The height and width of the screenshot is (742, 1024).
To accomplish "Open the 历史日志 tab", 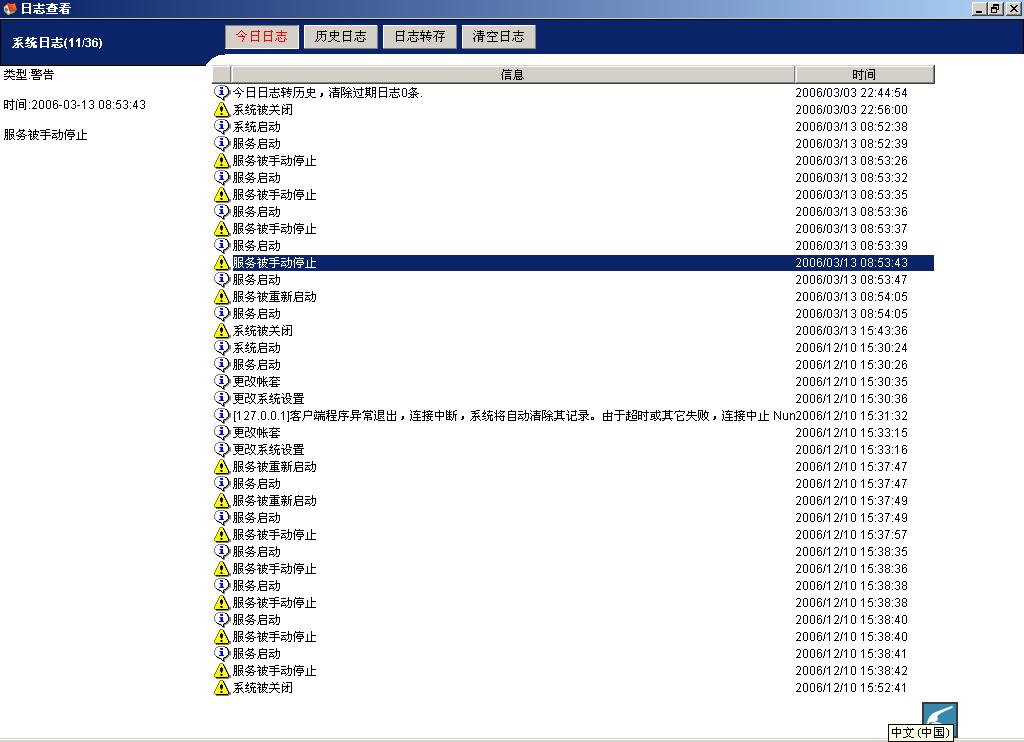I will point(340,37).
